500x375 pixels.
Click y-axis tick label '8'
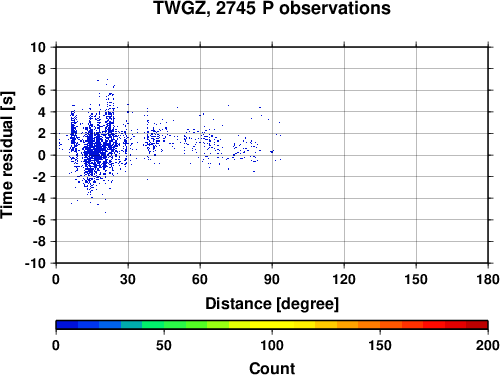tap(42, 69)
